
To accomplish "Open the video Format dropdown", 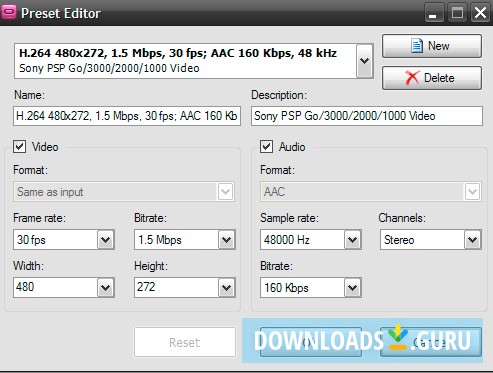I will [x=124, y=192].
